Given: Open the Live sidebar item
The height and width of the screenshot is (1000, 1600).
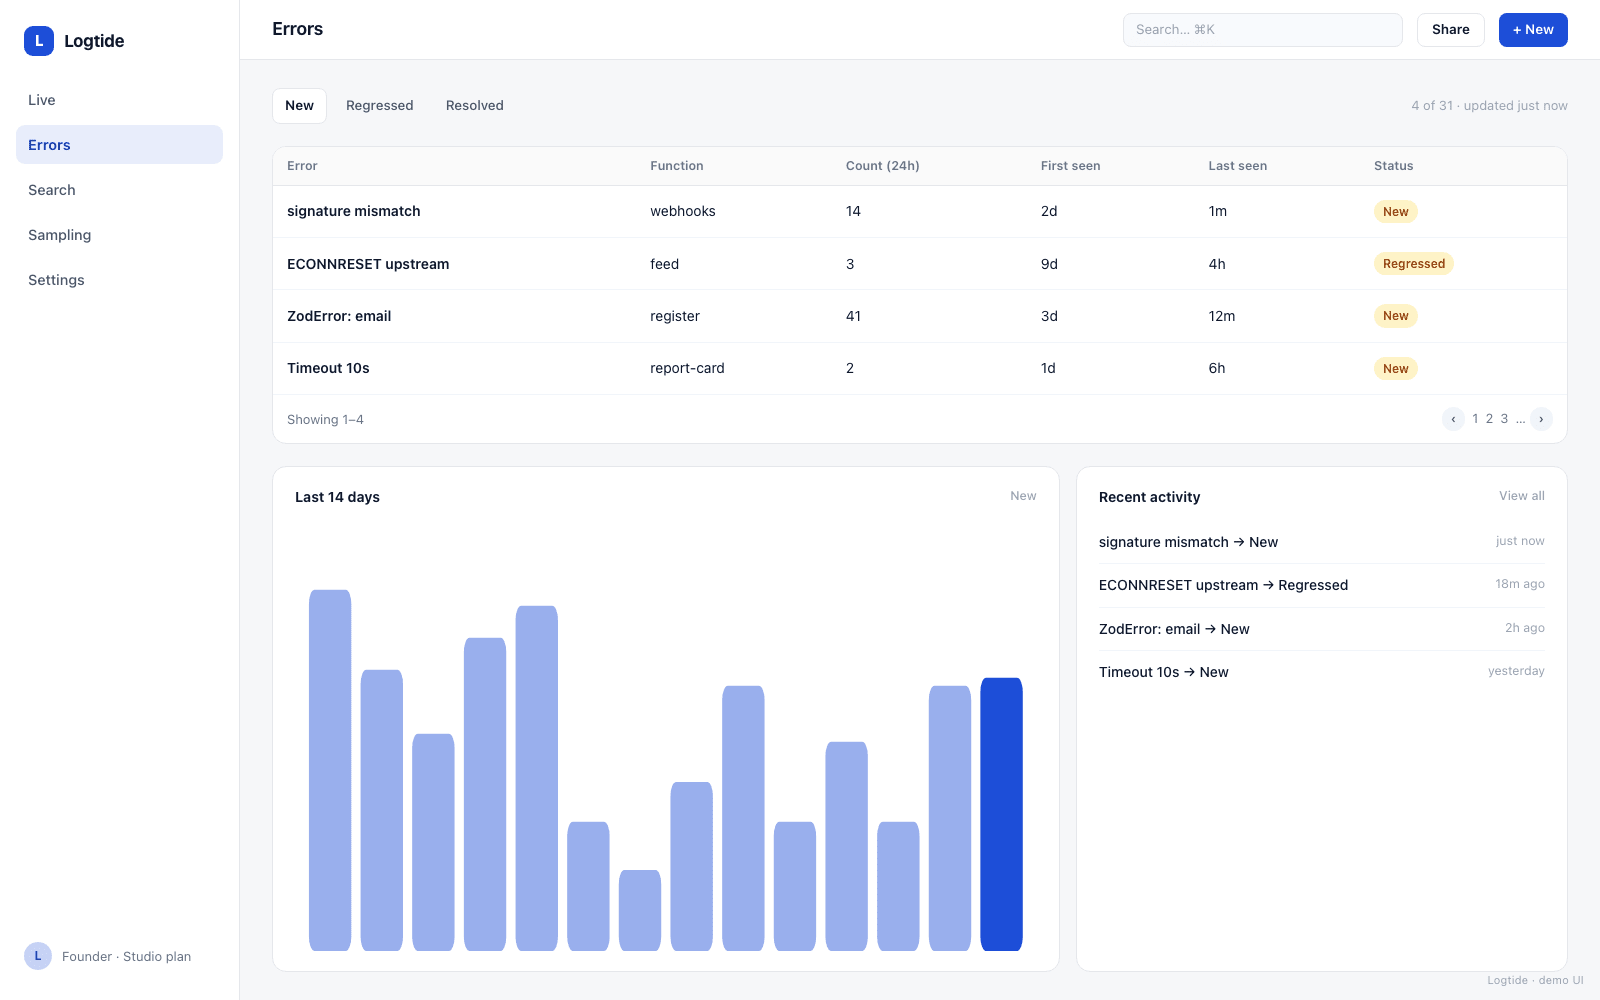Looking at the screenshot, I should click(119, 100).
